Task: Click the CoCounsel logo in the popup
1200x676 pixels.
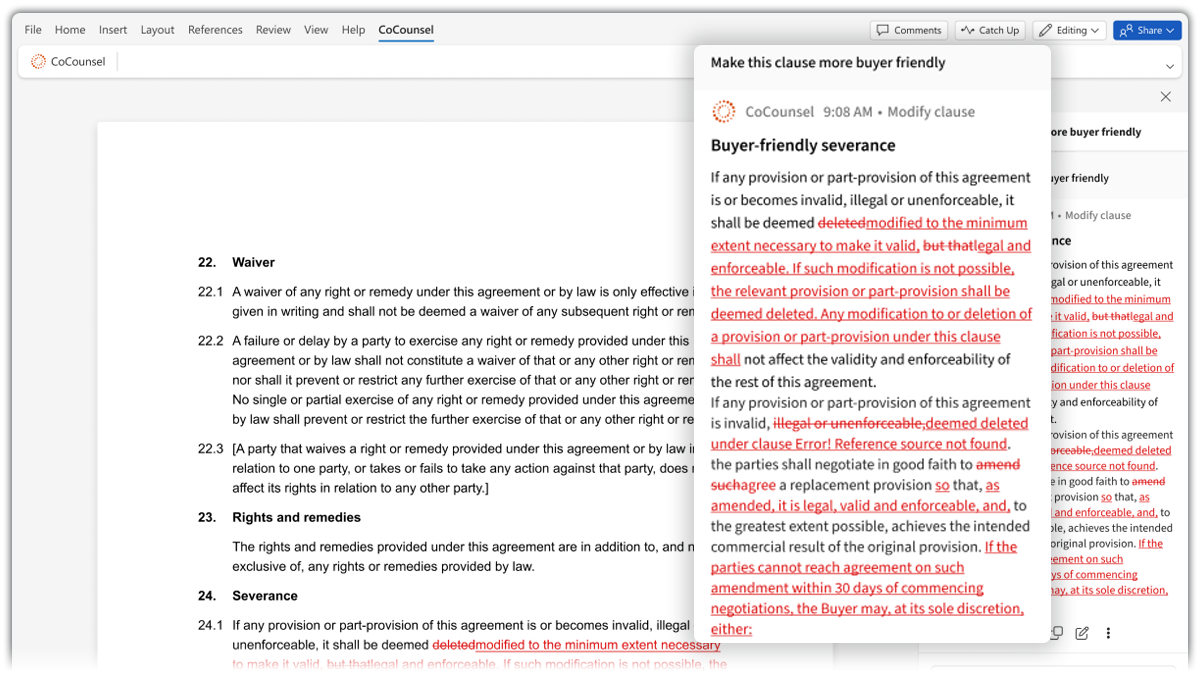Action: coord(723,112)
